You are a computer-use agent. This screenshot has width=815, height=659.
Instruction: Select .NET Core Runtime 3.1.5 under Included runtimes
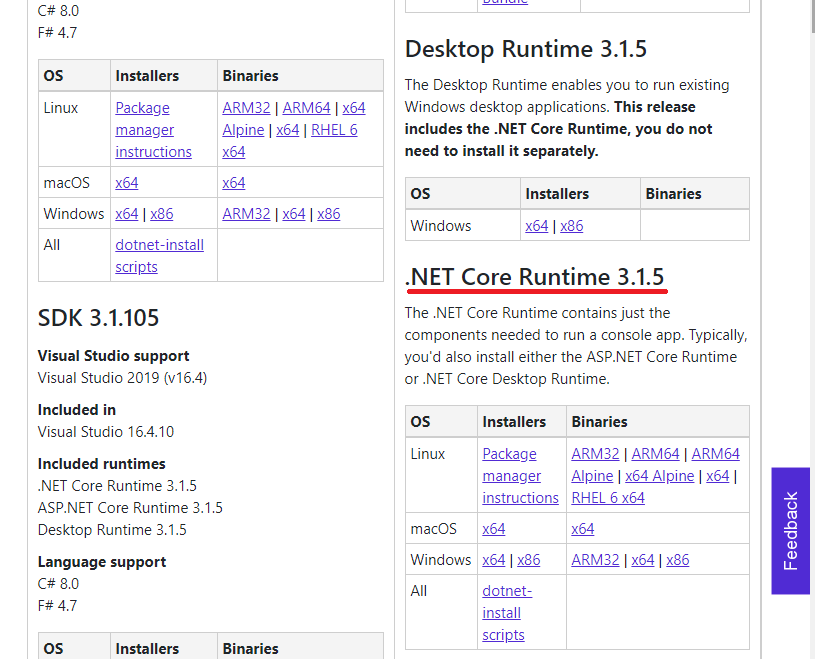coord(117,486)
